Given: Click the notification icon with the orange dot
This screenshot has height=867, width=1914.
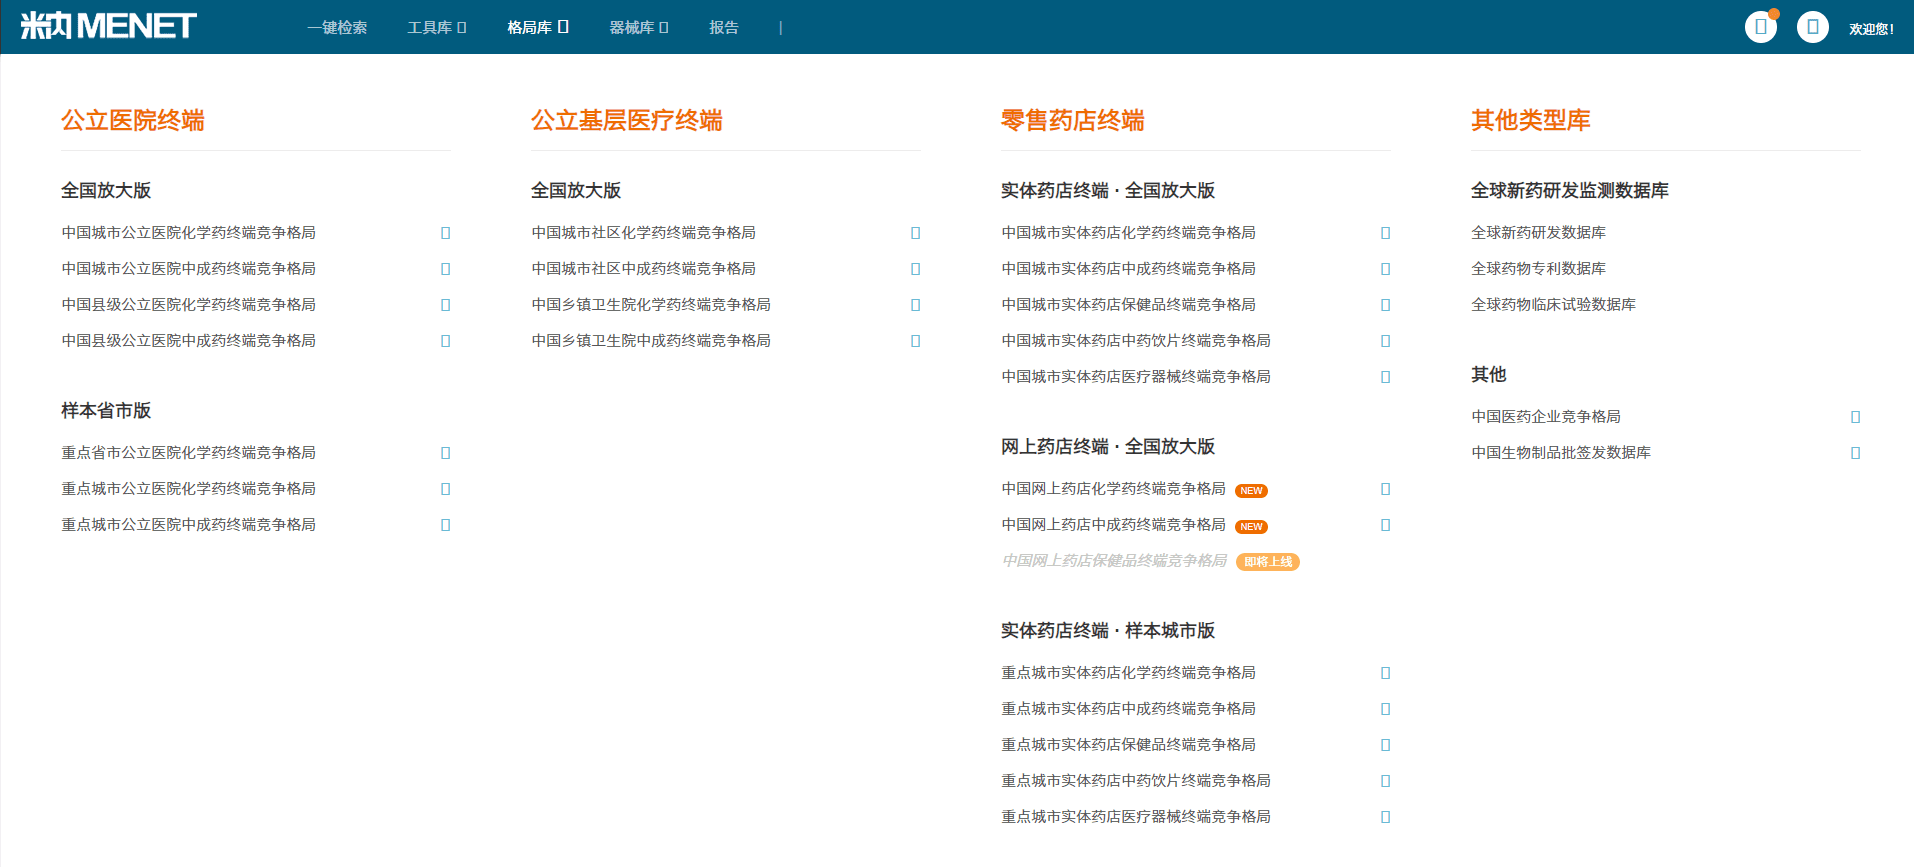Looking at the screenshot, I should point(1761,27).
